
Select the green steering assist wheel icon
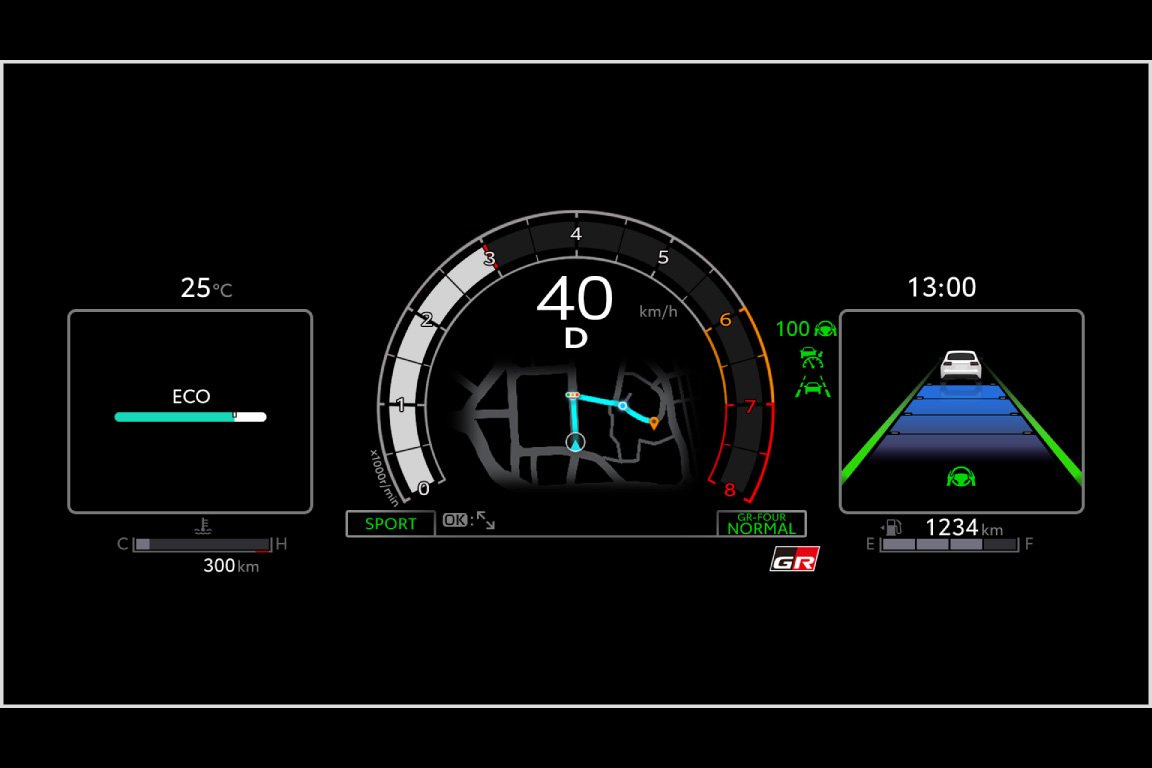[x=823, y=328]
